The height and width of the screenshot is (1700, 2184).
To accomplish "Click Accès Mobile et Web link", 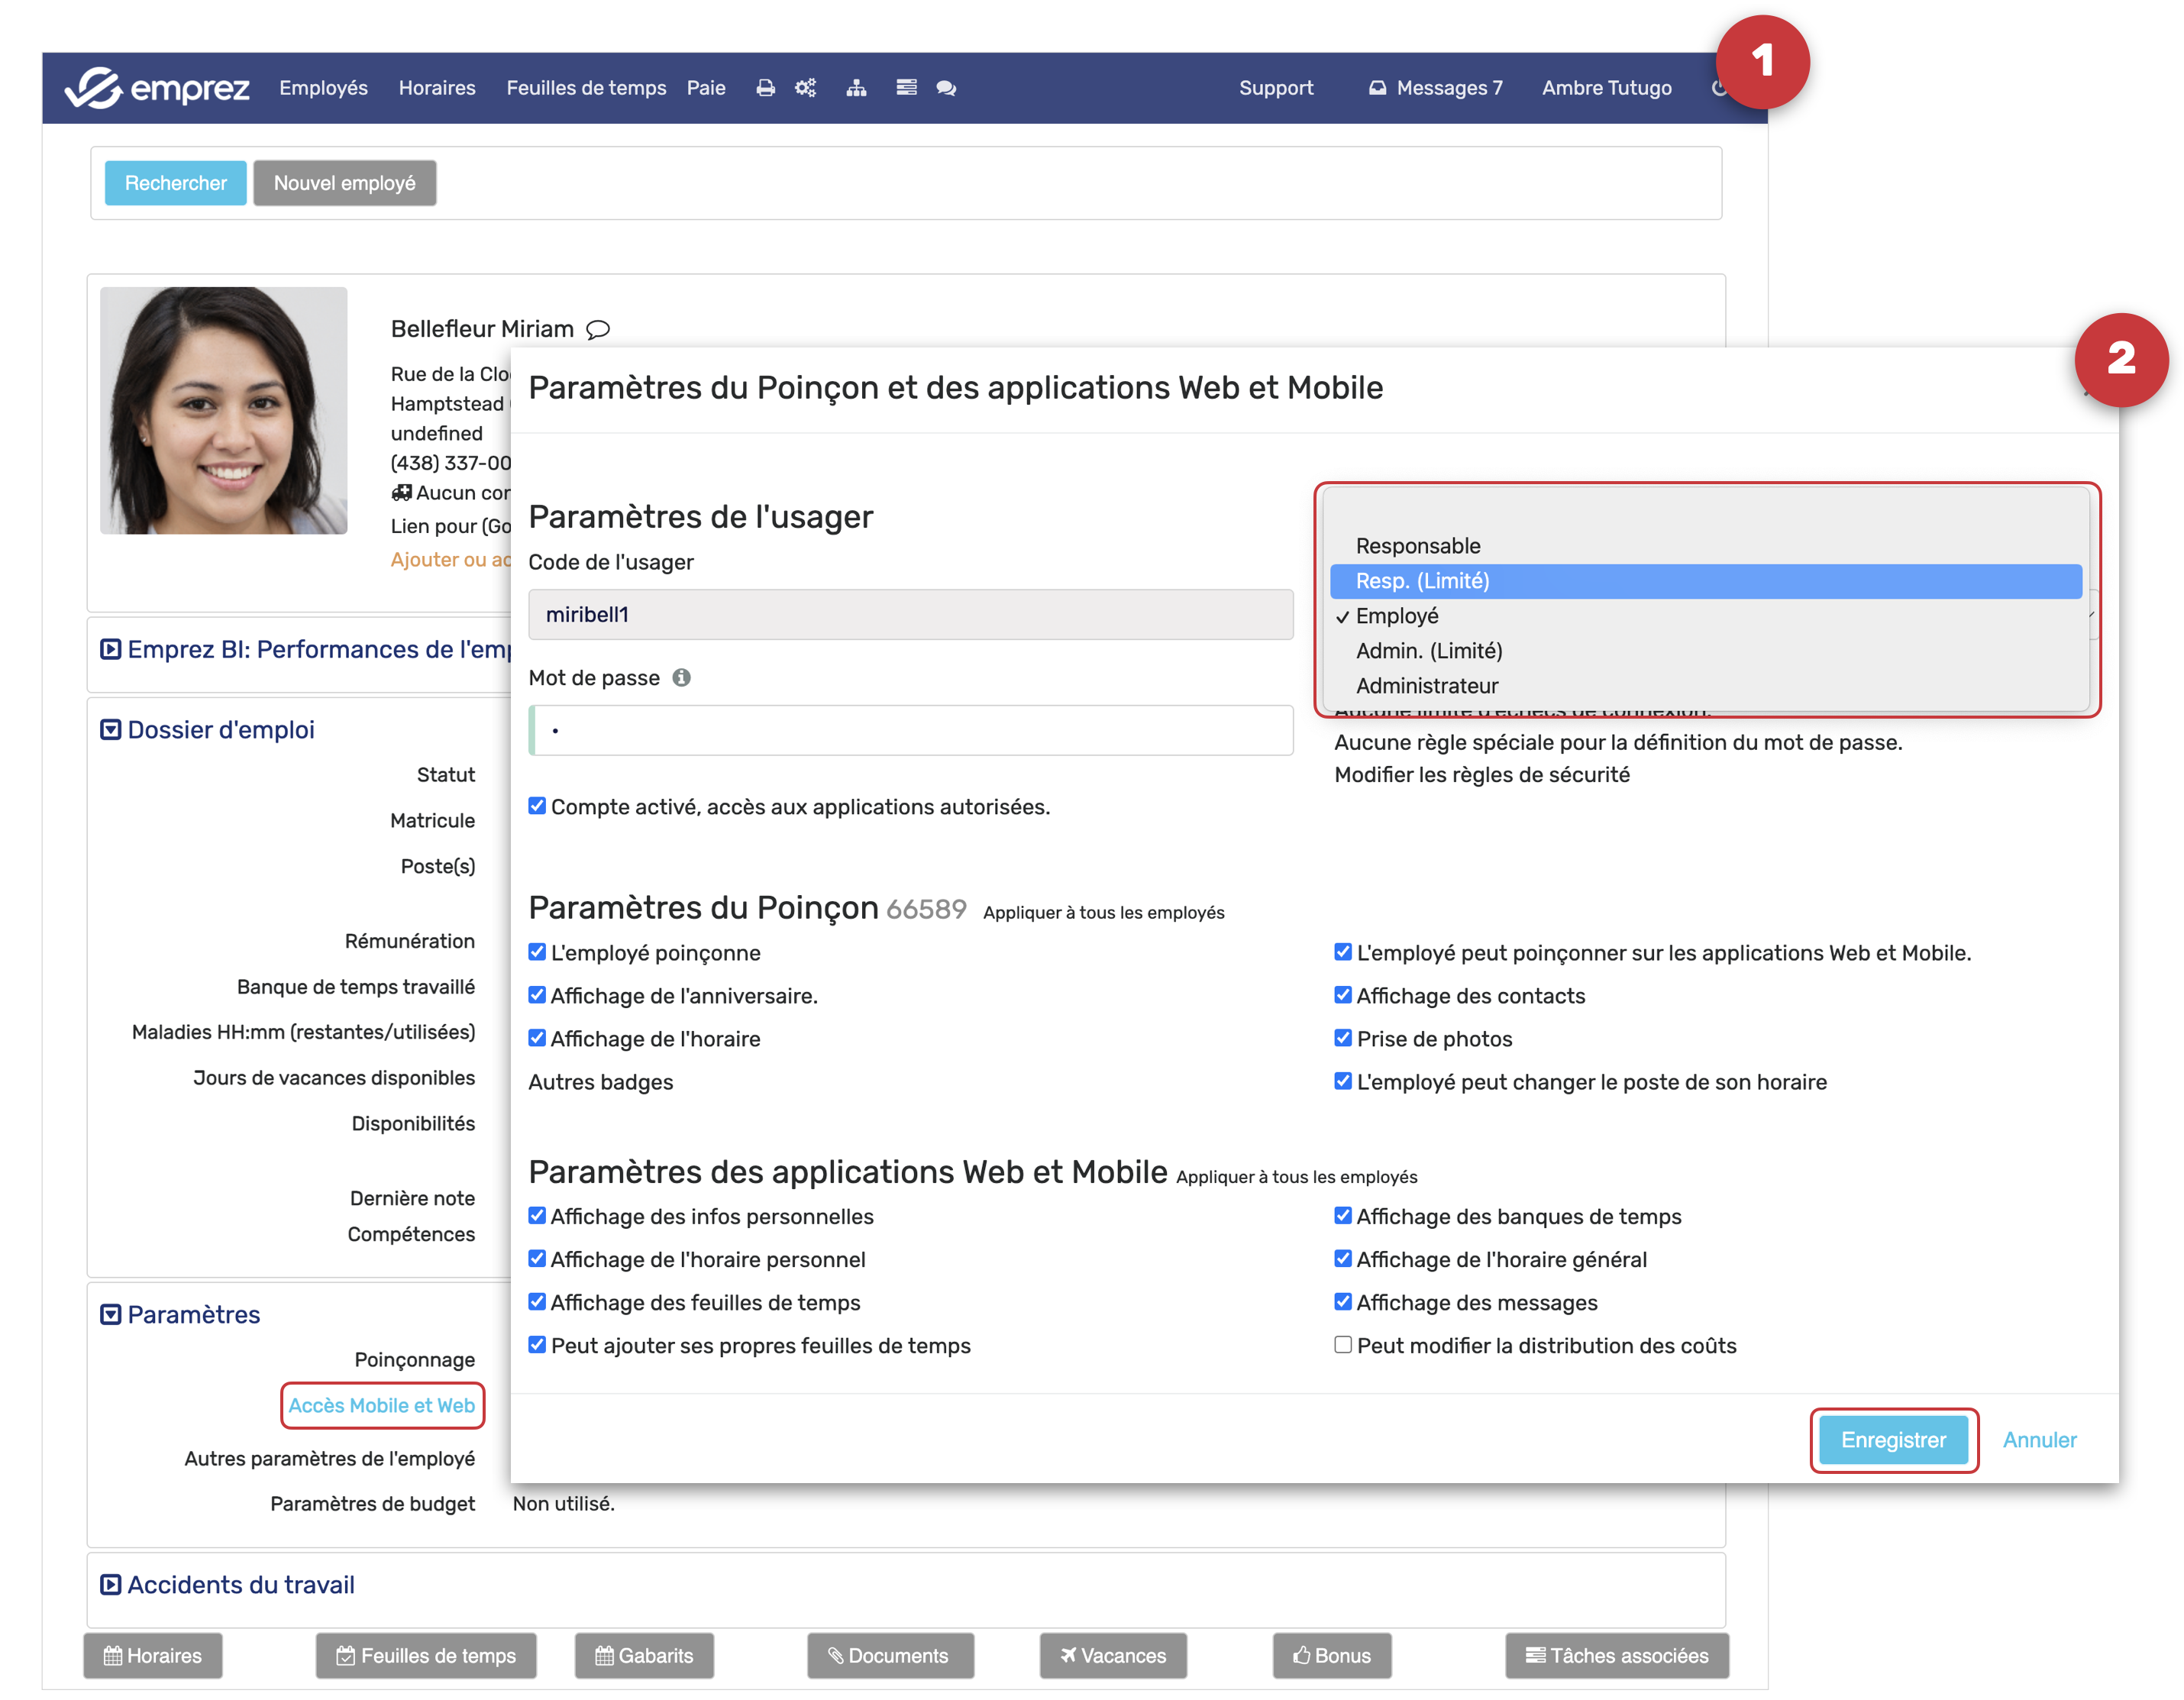I will 381,1405.
